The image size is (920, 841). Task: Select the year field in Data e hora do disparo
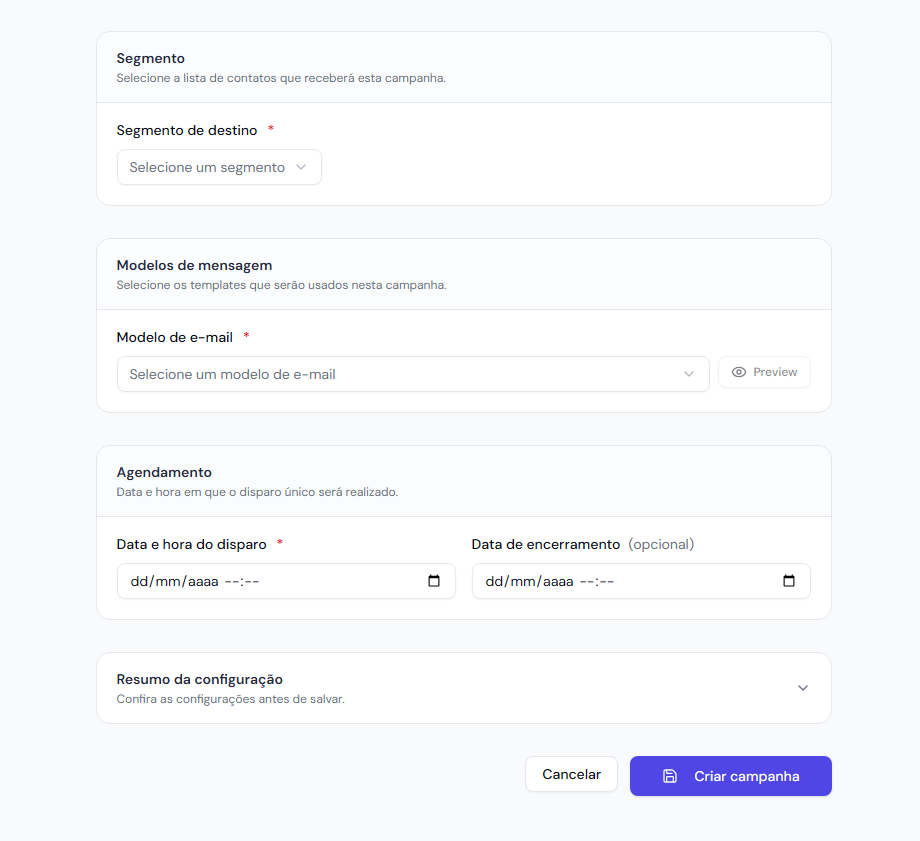coord(201,581)
